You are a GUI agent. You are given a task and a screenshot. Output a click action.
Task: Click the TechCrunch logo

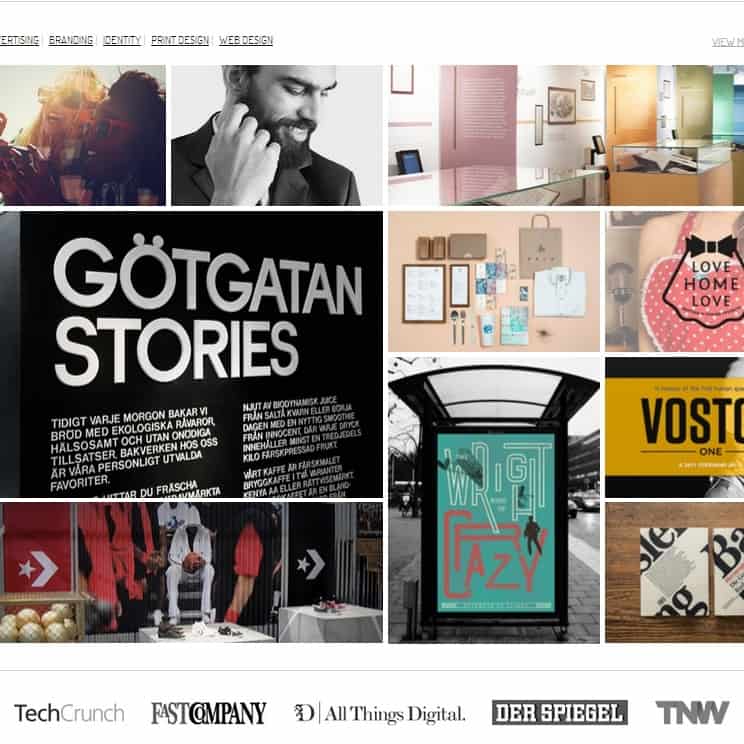(69, 713)
